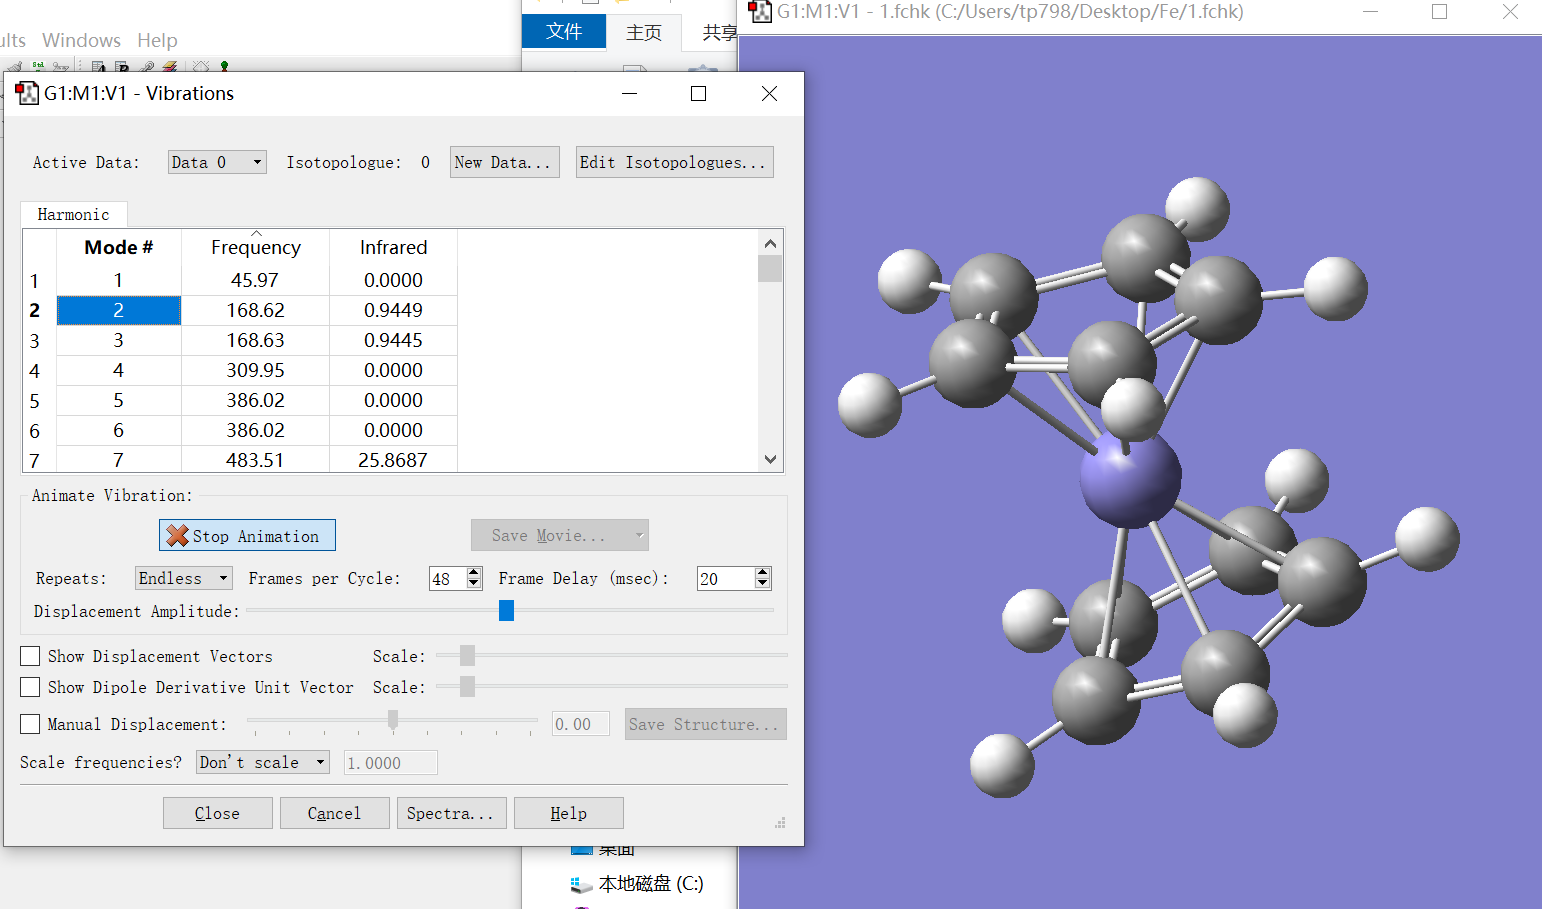Image resolution: width=1542 pixels, height=909 pixels.
Task: Expand the Repeats Endless dropdown
Action: pos(184,578)
